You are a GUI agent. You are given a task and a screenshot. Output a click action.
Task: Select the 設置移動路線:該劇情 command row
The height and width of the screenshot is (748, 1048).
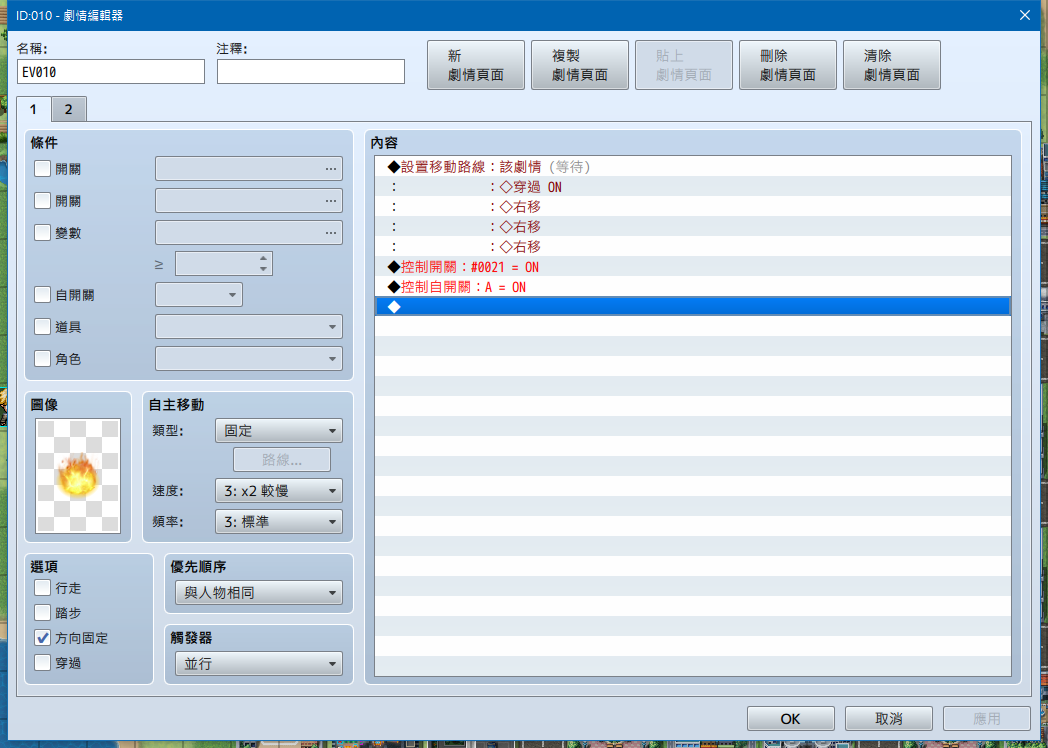coord(692,166)
